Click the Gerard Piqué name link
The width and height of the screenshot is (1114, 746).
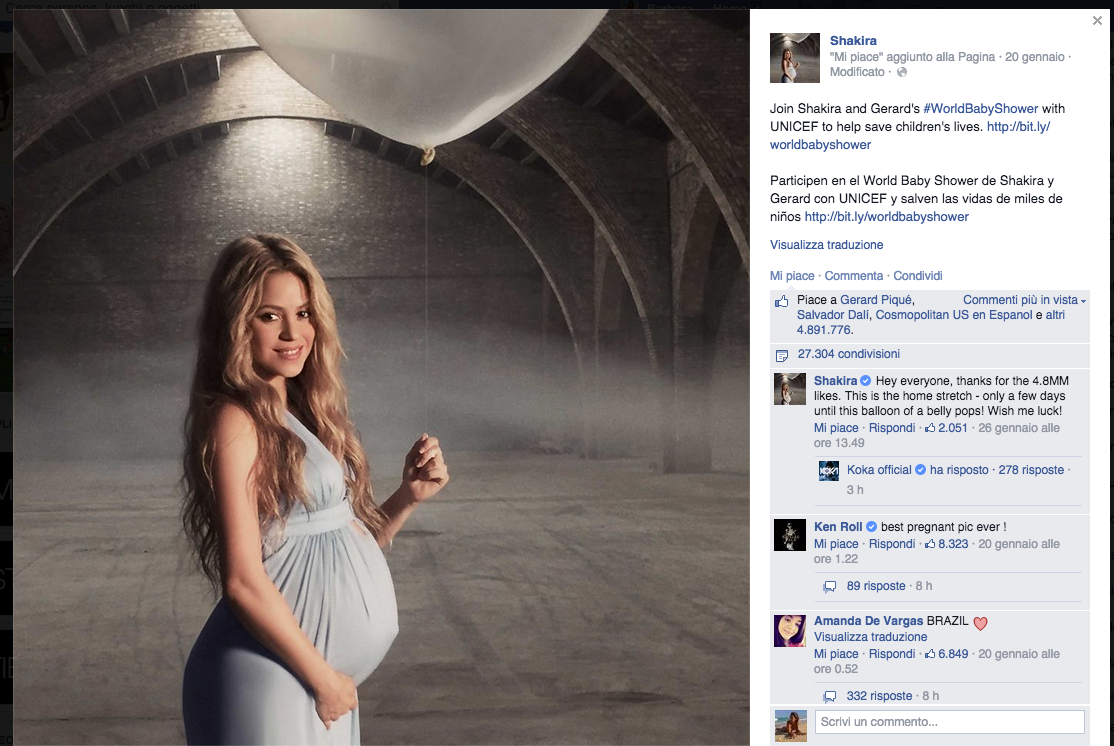[876, 300]
